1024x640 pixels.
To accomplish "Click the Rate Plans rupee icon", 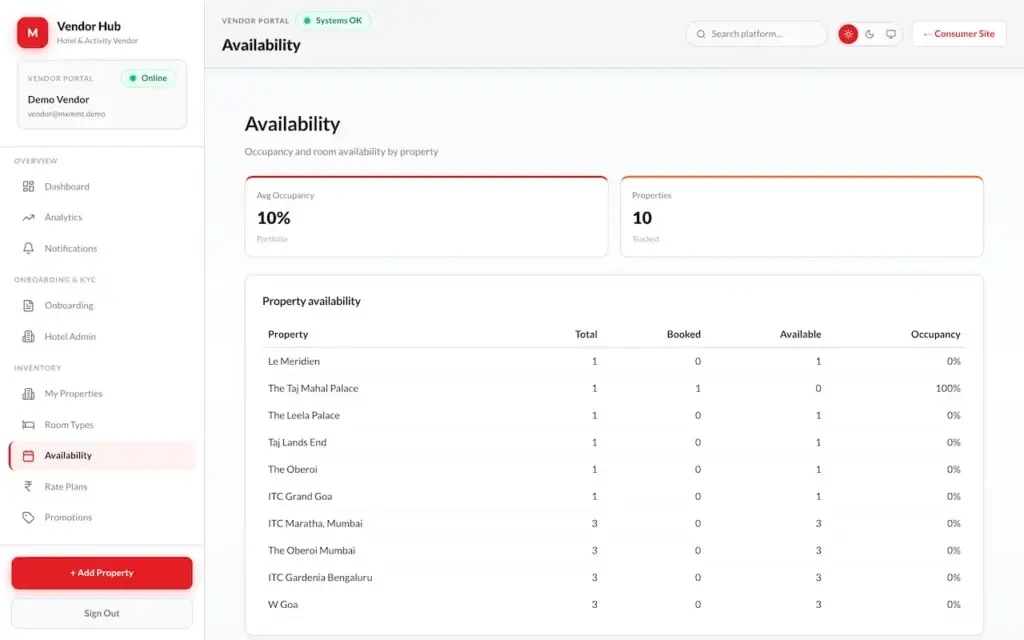I will [x=28, y=487].
